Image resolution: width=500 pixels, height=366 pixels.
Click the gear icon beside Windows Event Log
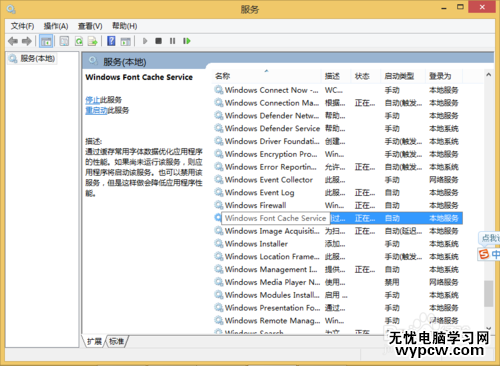coord(219,192)
